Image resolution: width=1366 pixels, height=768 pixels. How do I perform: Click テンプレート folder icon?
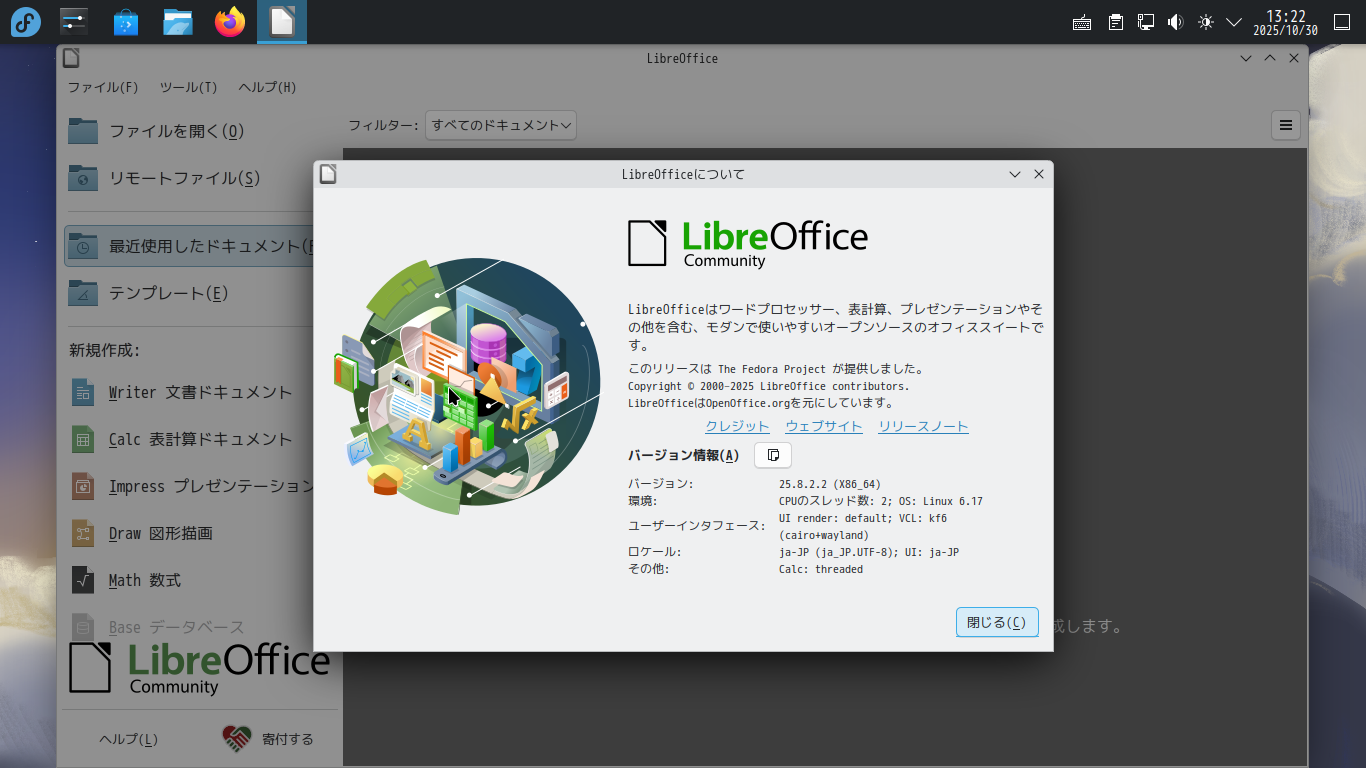[83, 293]
